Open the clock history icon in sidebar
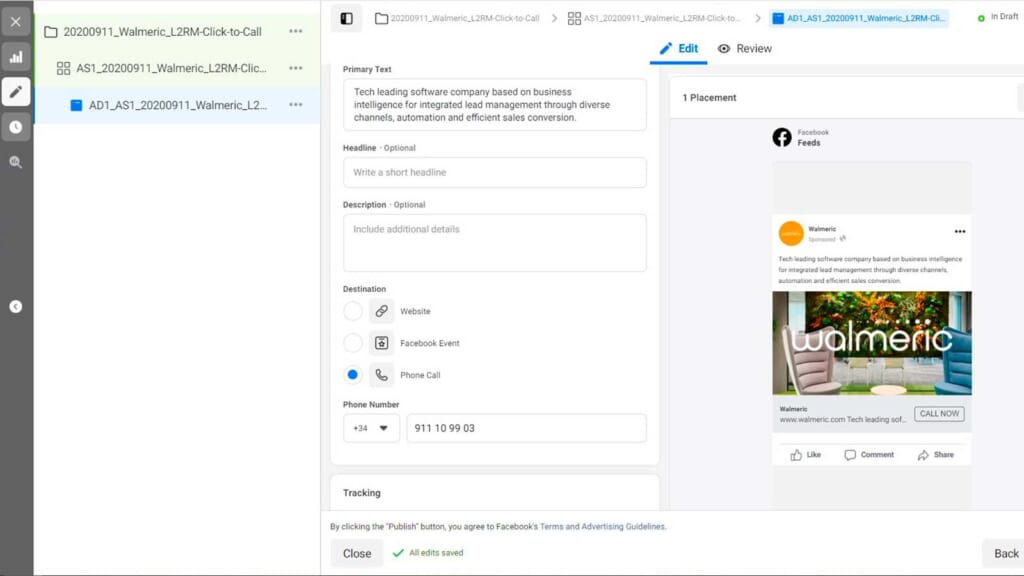The width and height of the screenshot is (1024, 576). [16, 127]
